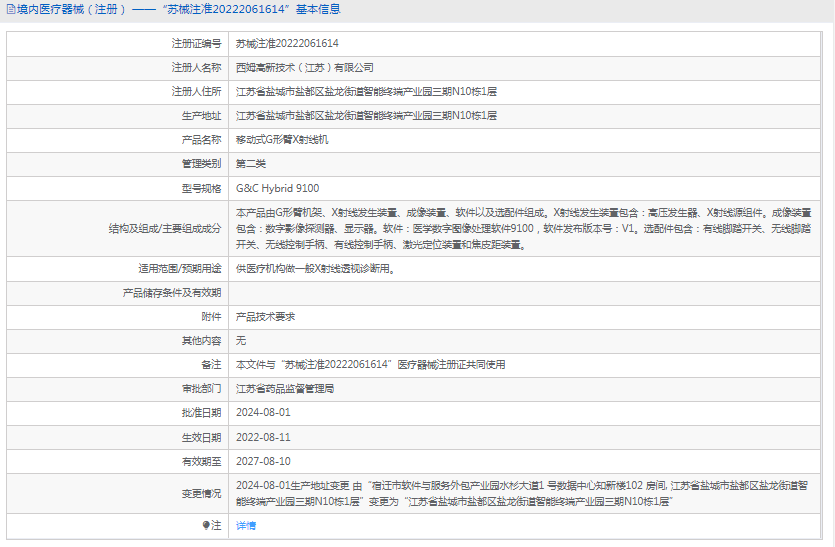Image resolution: width=835 pixels, height=547 pixels.
Task: Click the 结构及组成/主要组成成分 label
Action: 165,228
